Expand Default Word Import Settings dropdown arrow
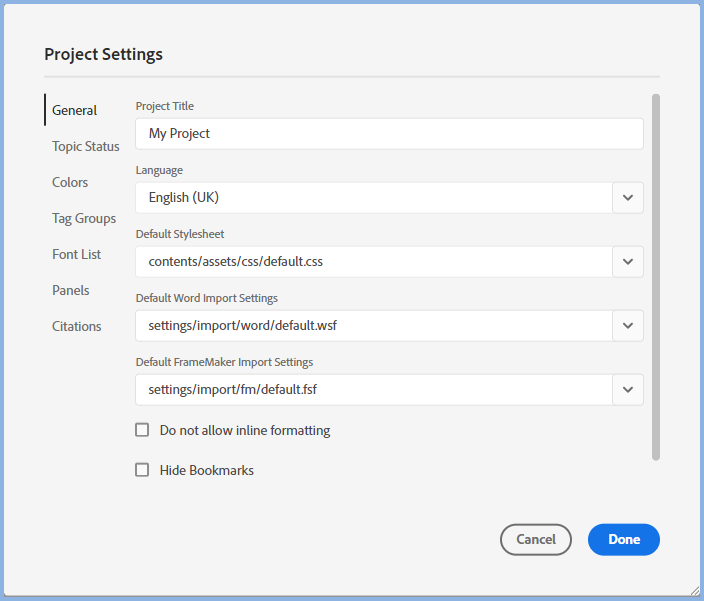Viewport: 704px width, 601px height. point(628,325)
